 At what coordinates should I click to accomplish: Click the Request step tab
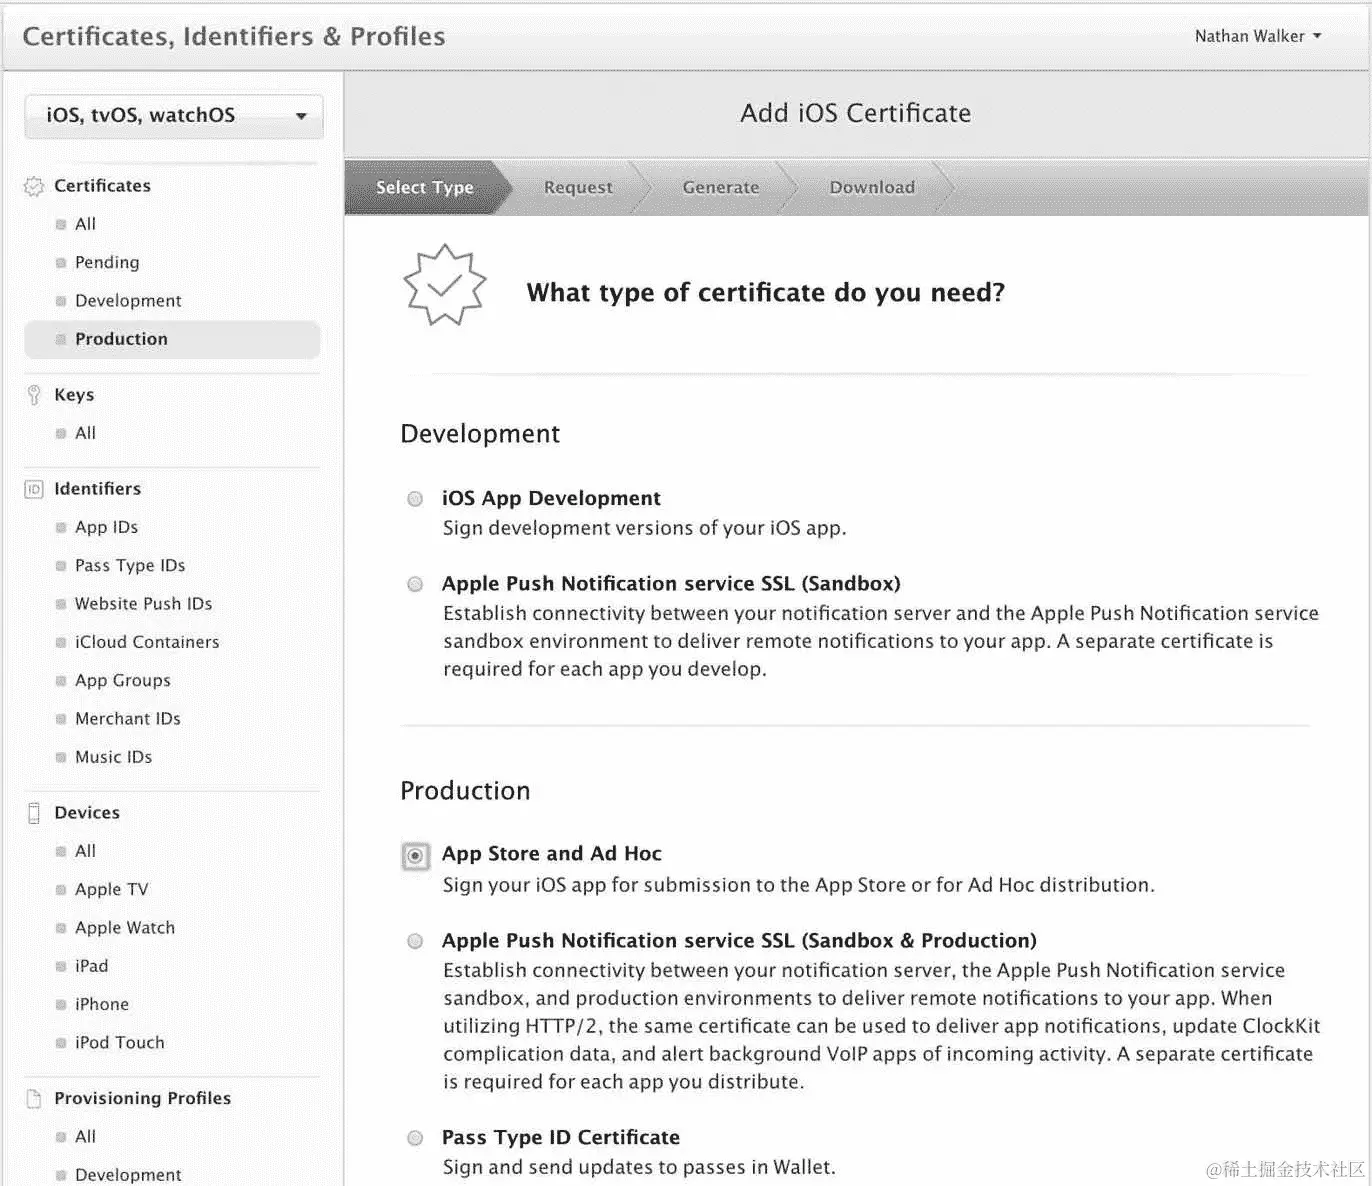pos(578,188)
